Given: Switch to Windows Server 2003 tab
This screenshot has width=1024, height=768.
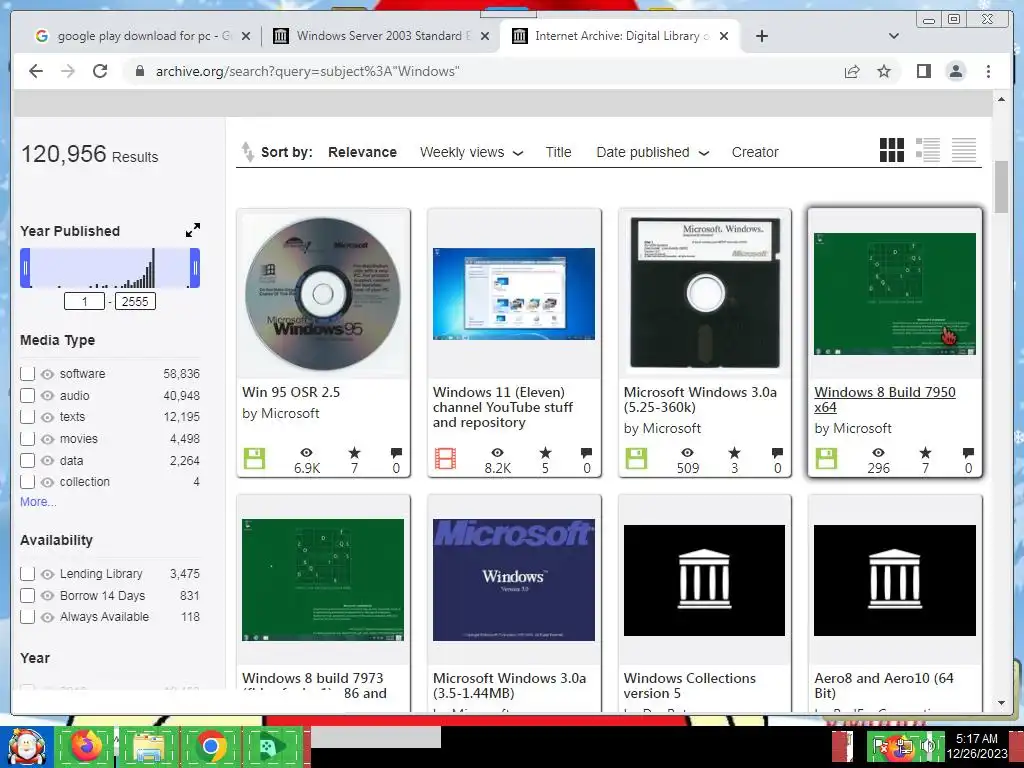Looking at the screenshot, I should (382, 36).
